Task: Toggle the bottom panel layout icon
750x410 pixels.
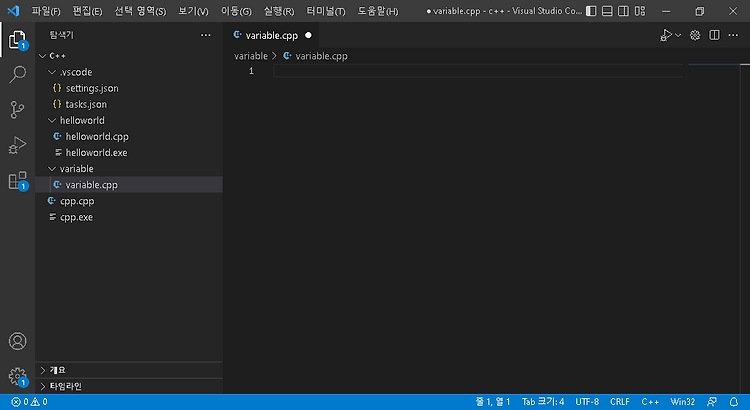Action: coord(607,11)
